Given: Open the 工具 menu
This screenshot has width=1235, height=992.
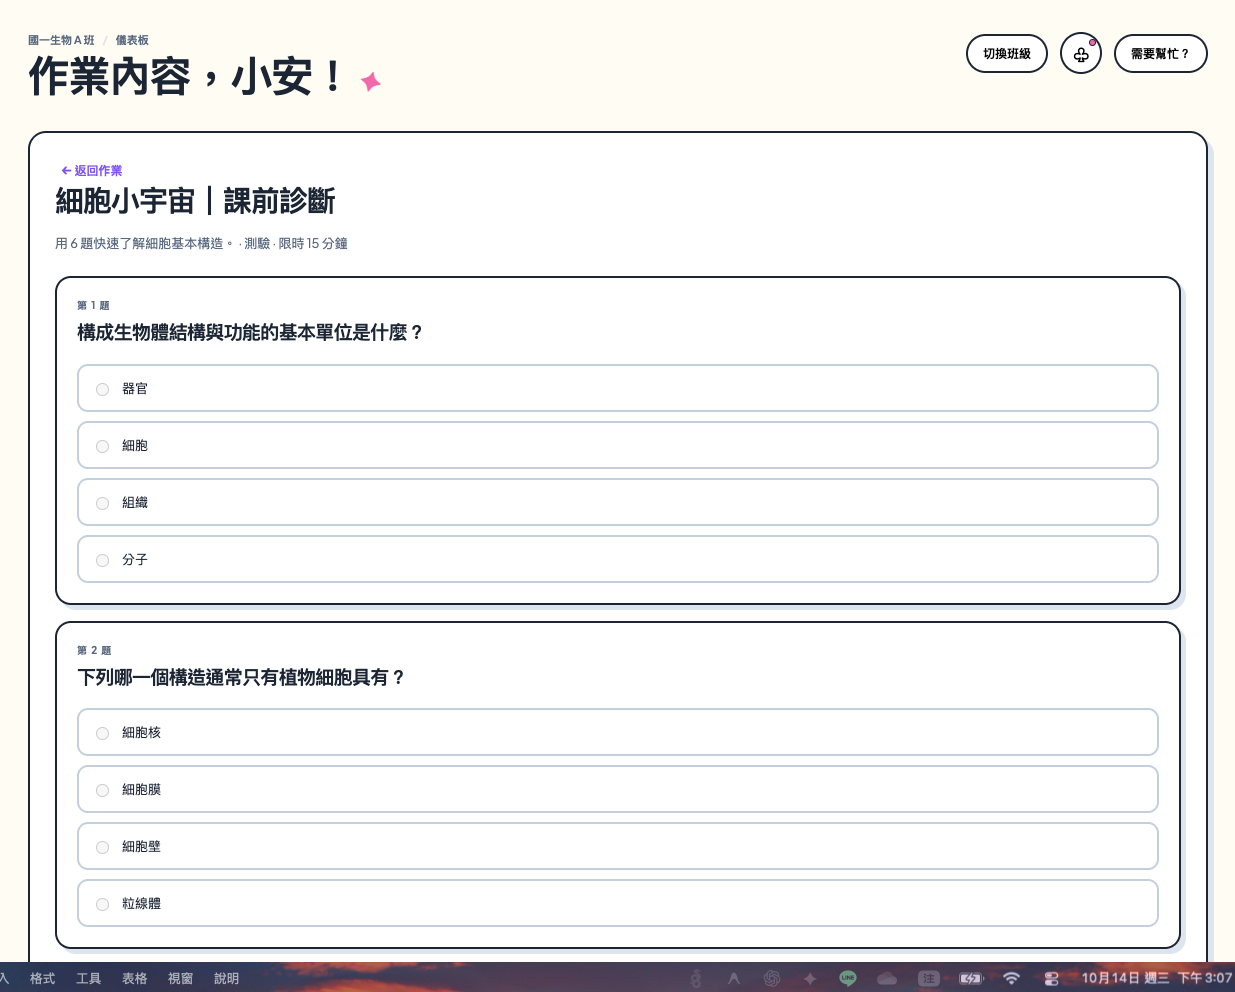Looking at the screenshot, I should [x=89, y=978].
